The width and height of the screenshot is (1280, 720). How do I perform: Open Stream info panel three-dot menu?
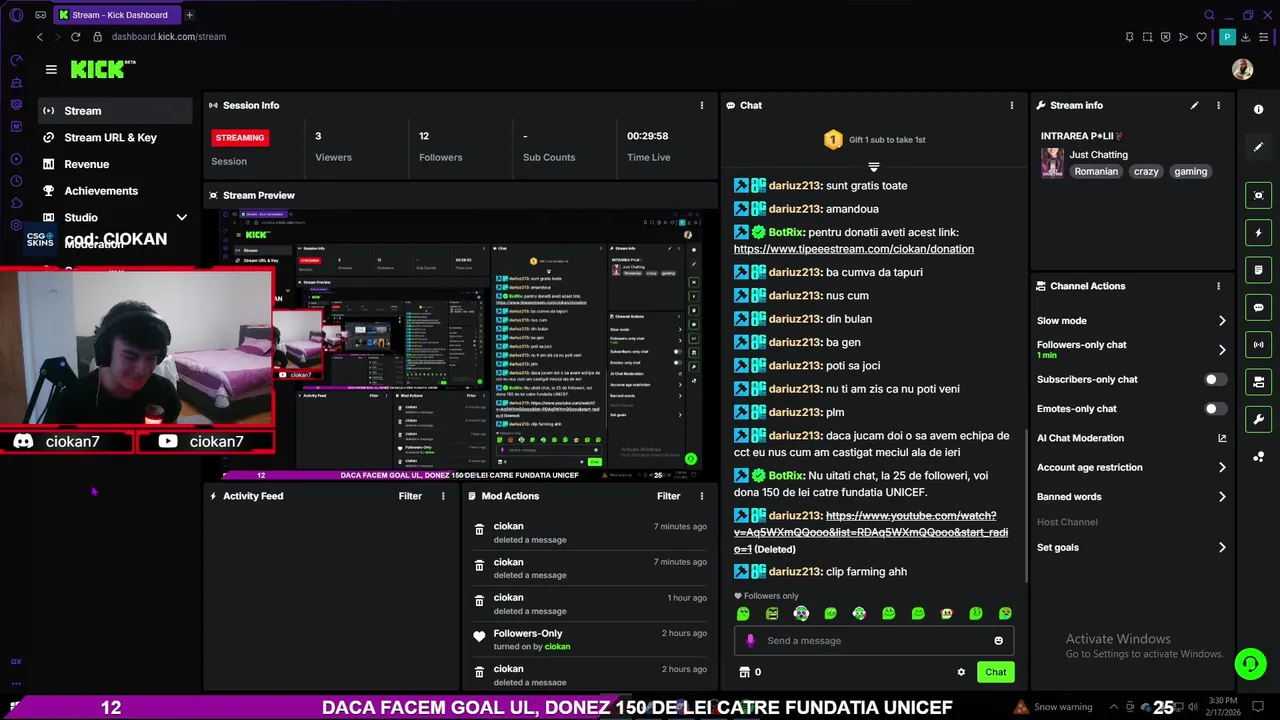pyautogui.click(x=1218, y=105)
